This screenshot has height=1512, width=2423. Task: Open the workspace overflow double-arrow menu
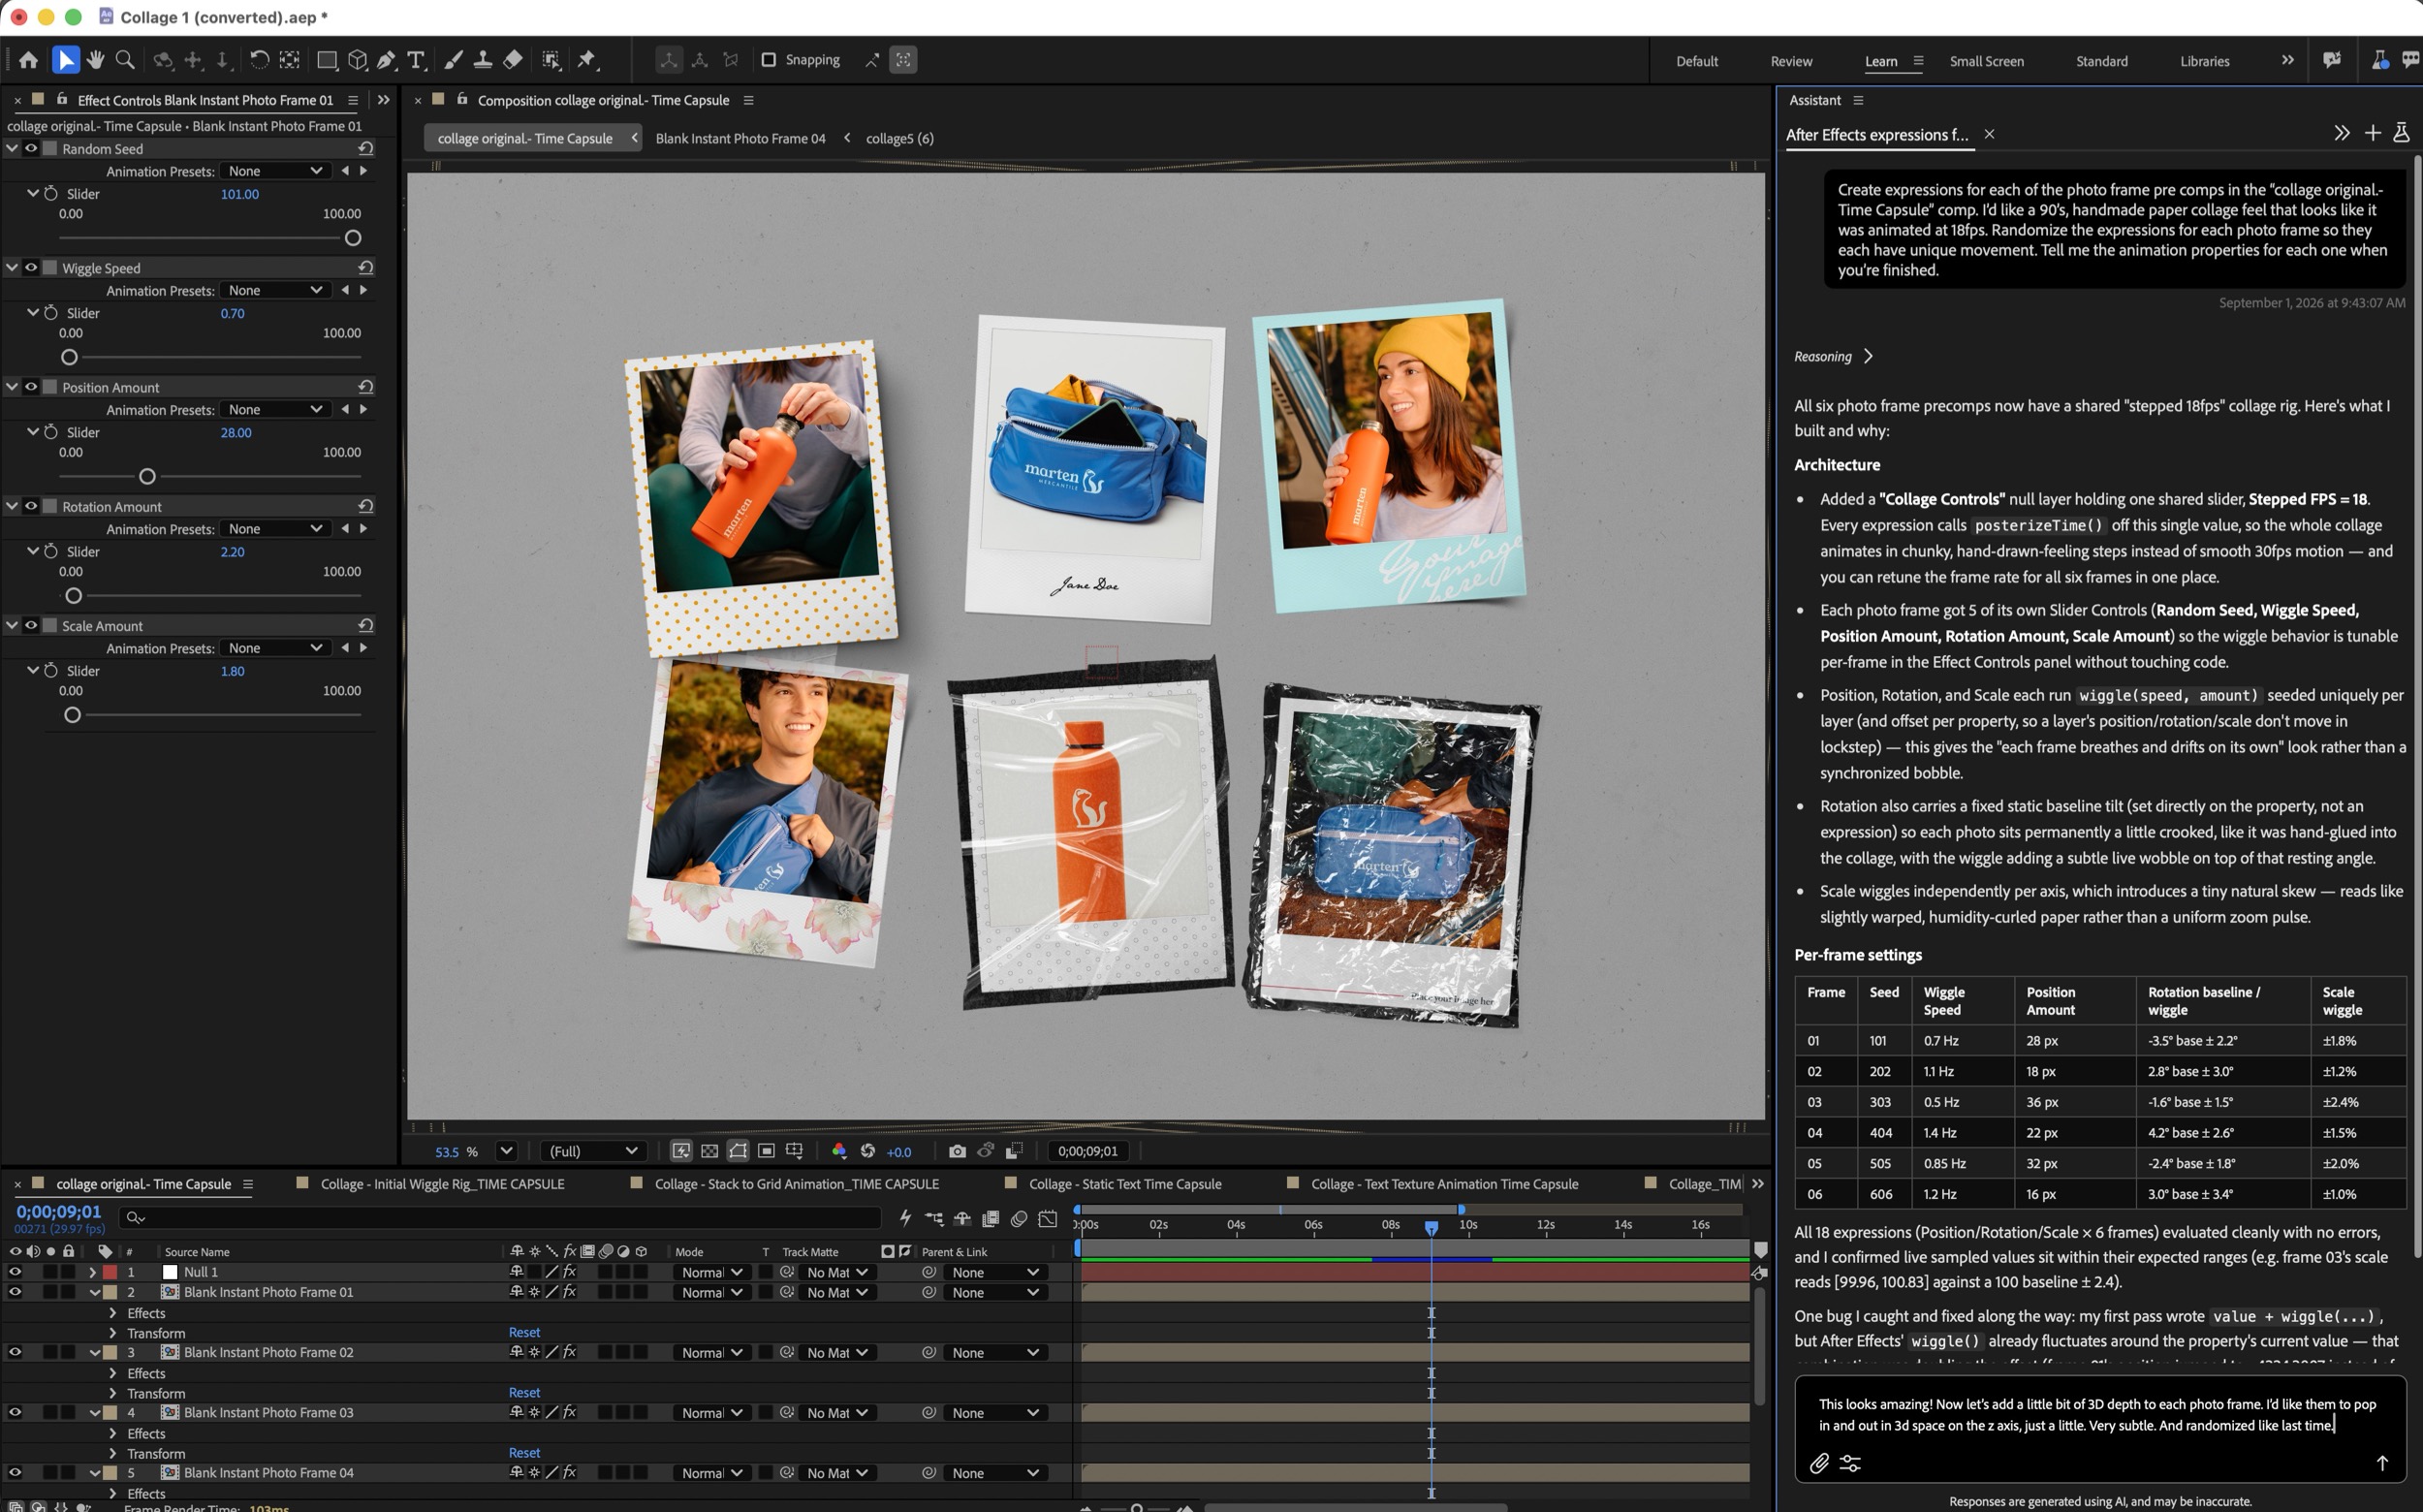2287,60
